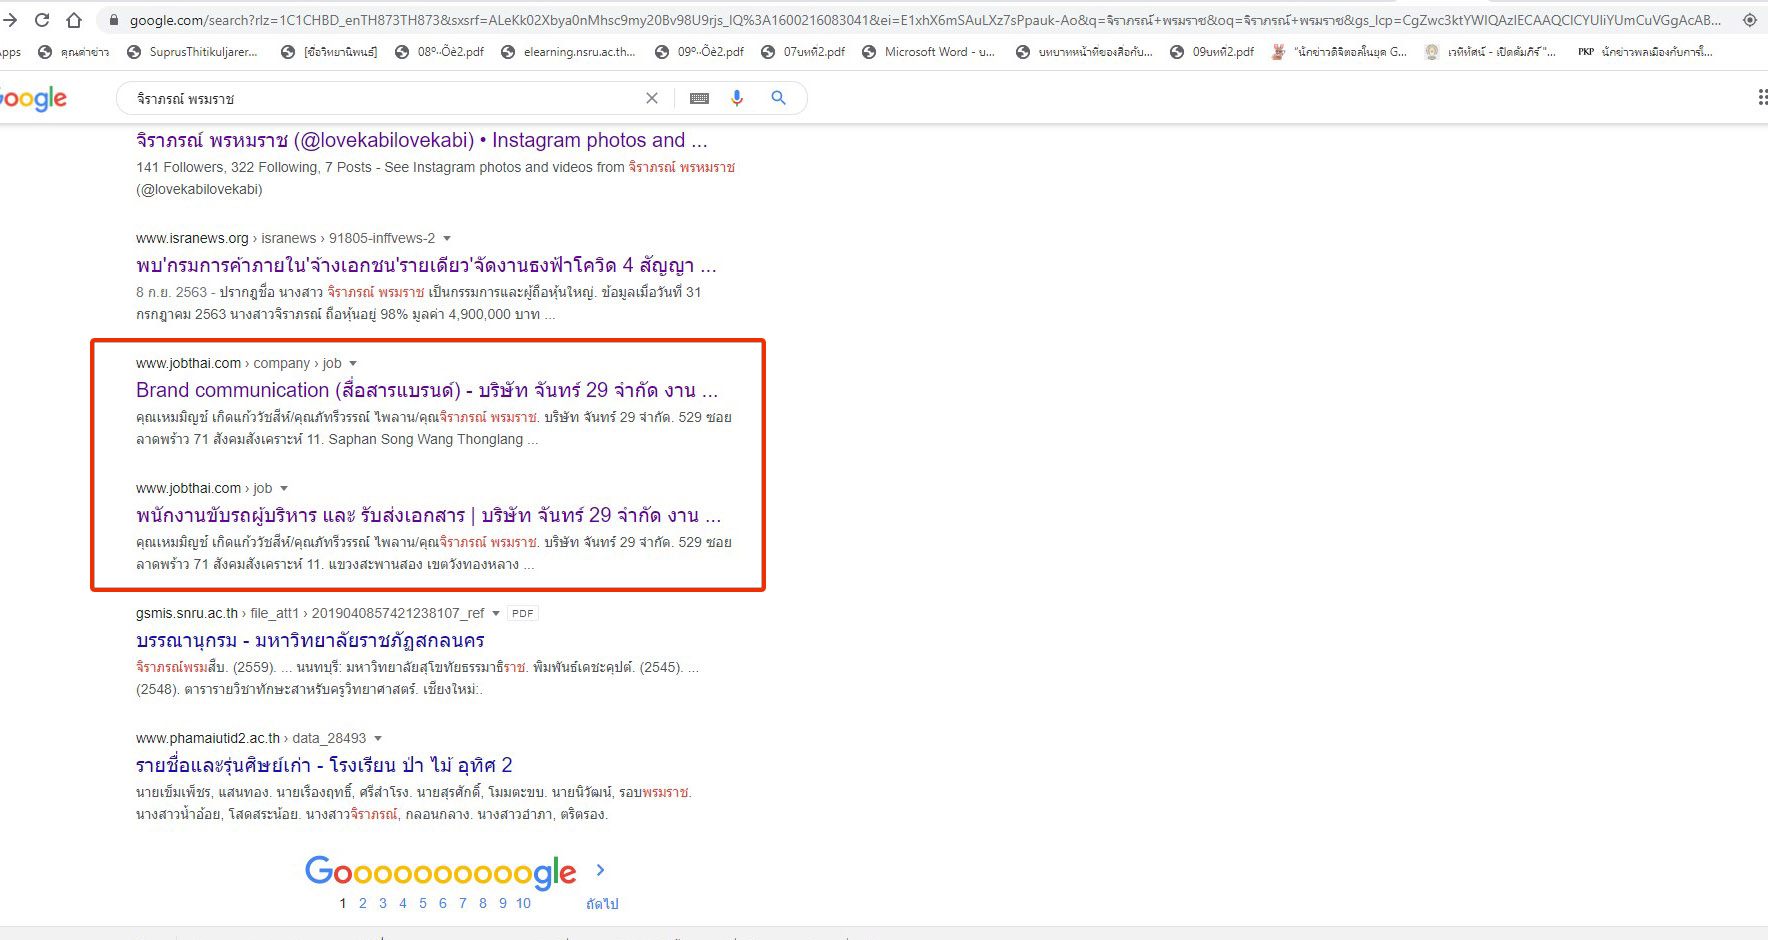Expand options arrow for isranews.org result
The image size is (1768, 940).
tap(447, 238)
